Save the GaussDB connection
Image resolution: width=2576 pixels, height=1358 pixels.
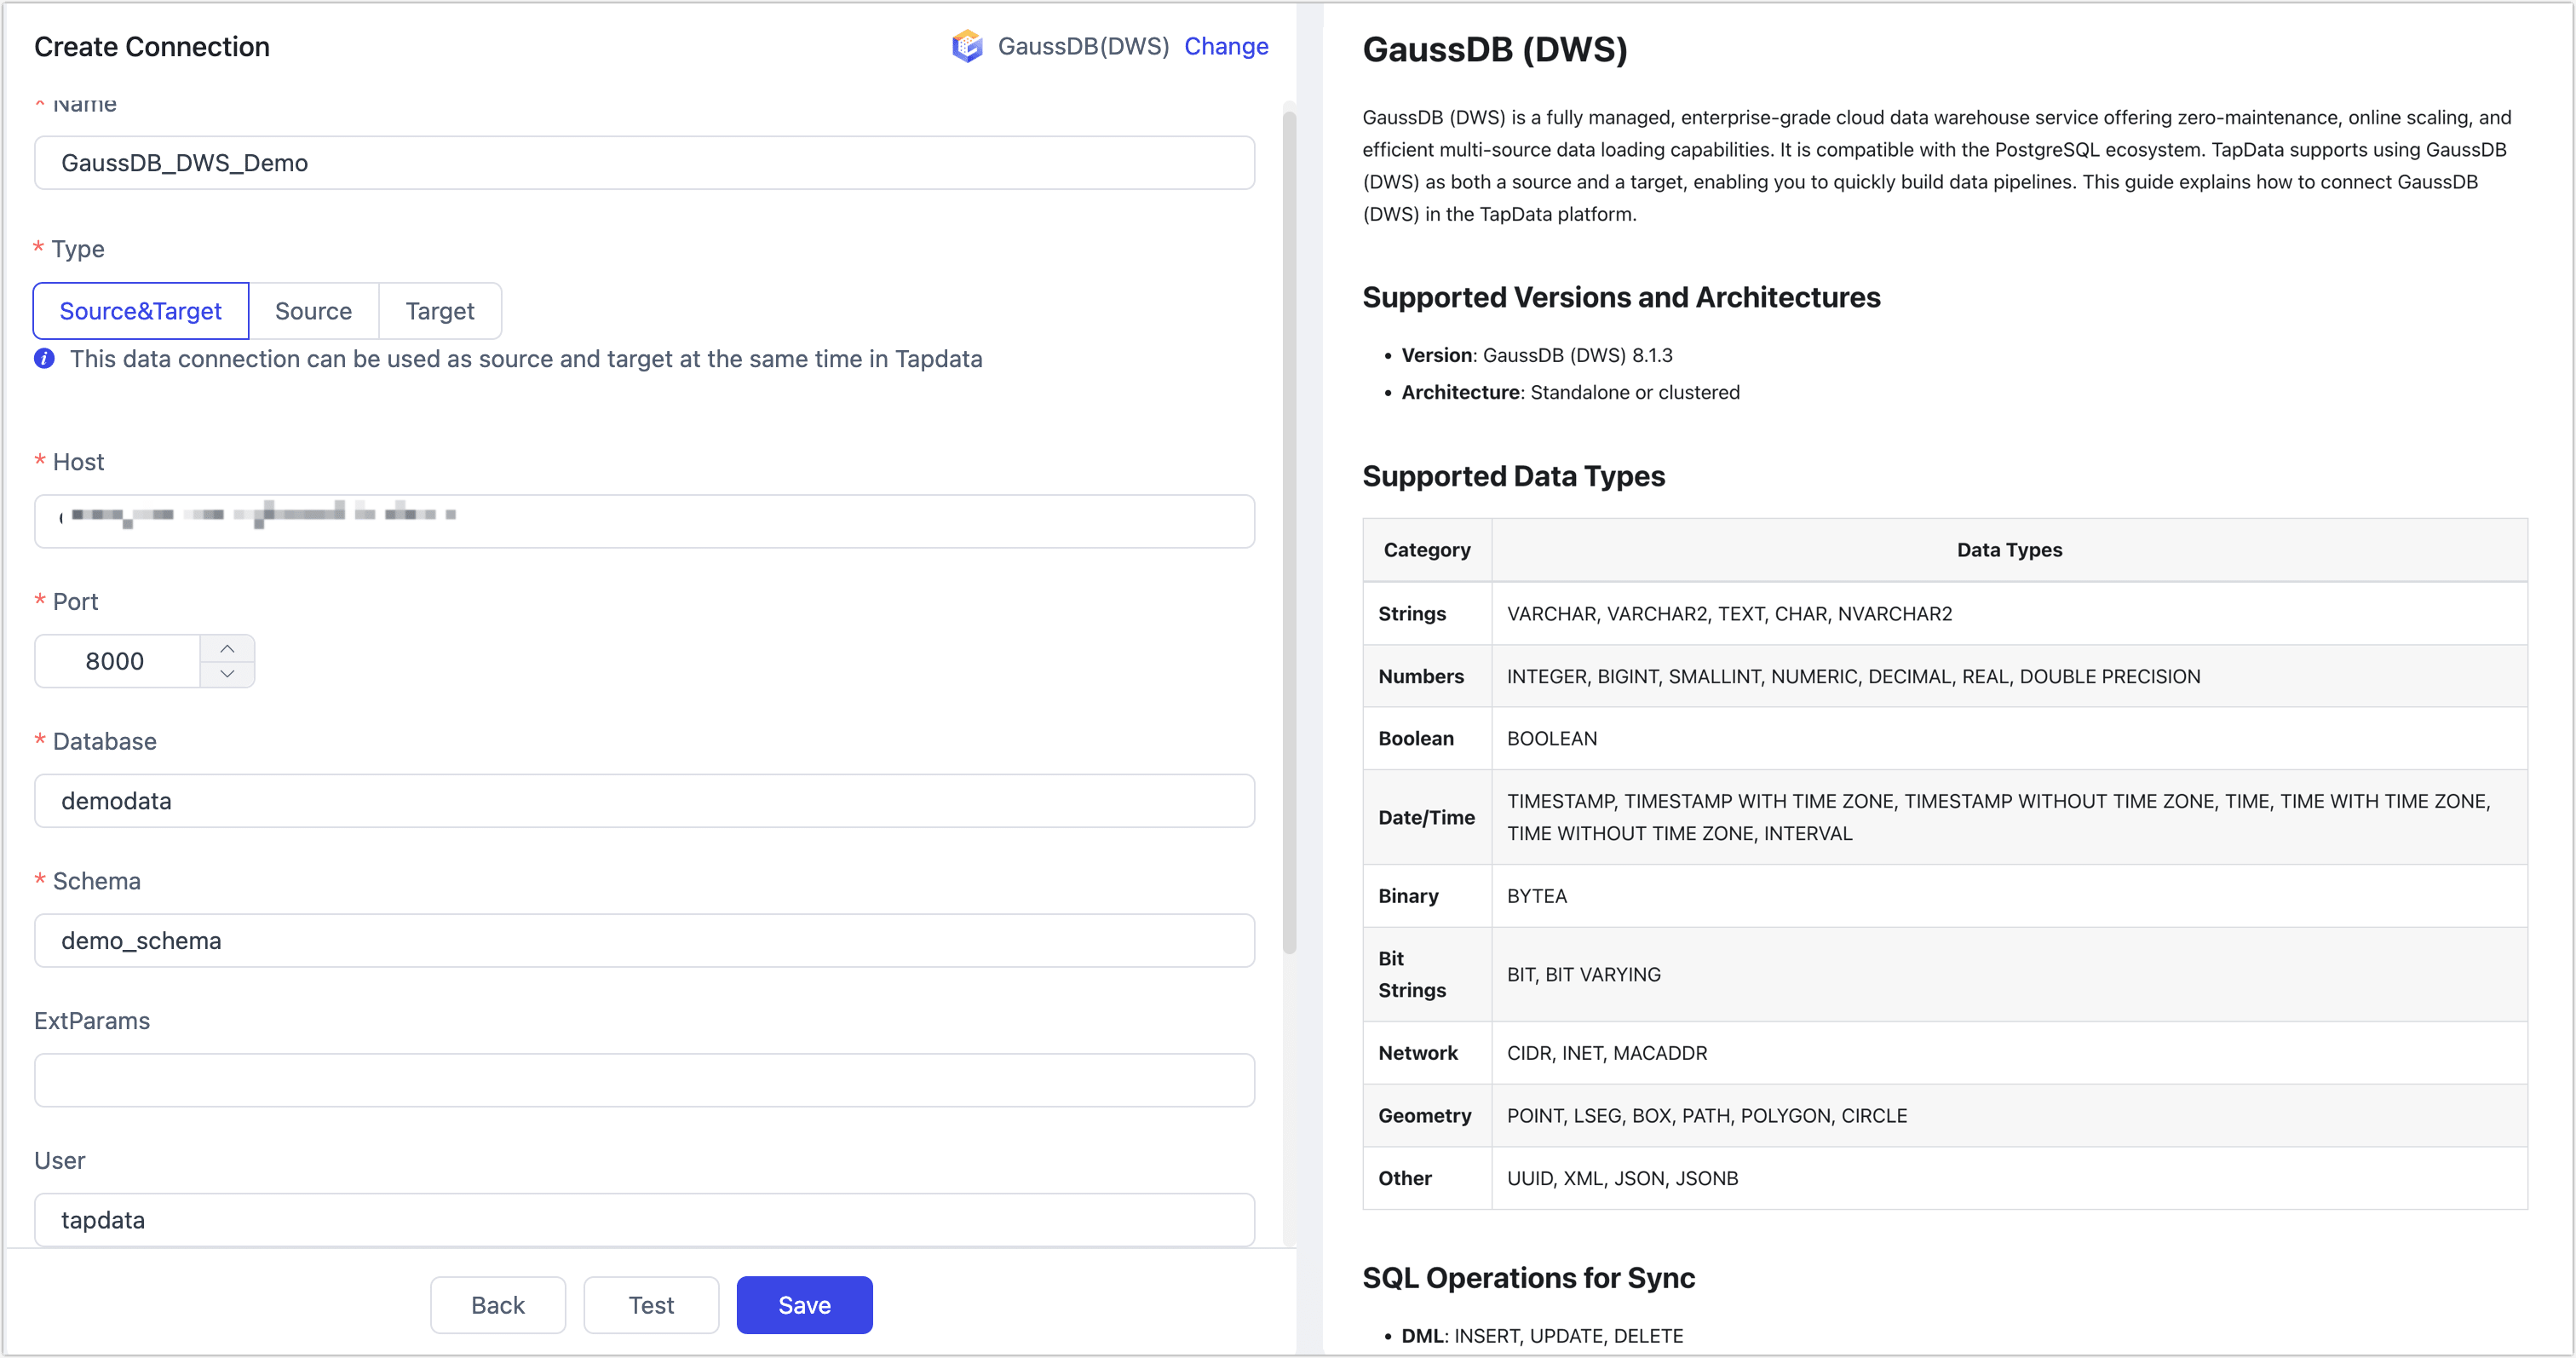click(804, 1305)
